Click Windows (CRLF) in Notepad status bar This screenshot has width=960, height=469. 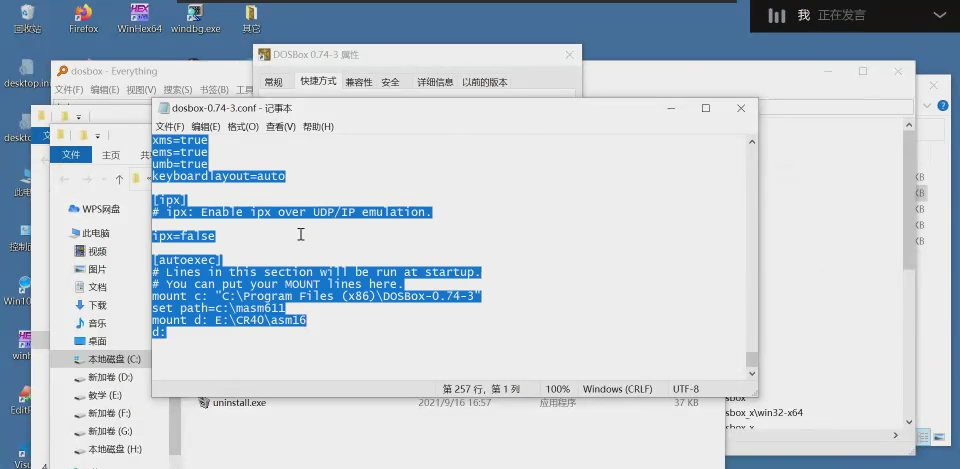[617, 389]
